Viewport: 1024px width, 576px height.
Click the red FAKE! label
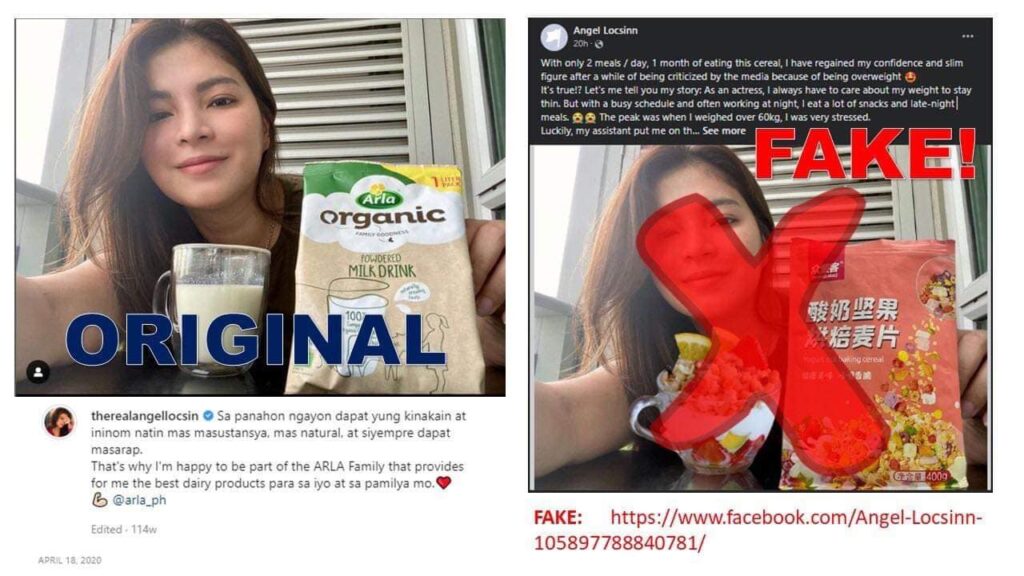pyautogui.click(x=865, y=154)
